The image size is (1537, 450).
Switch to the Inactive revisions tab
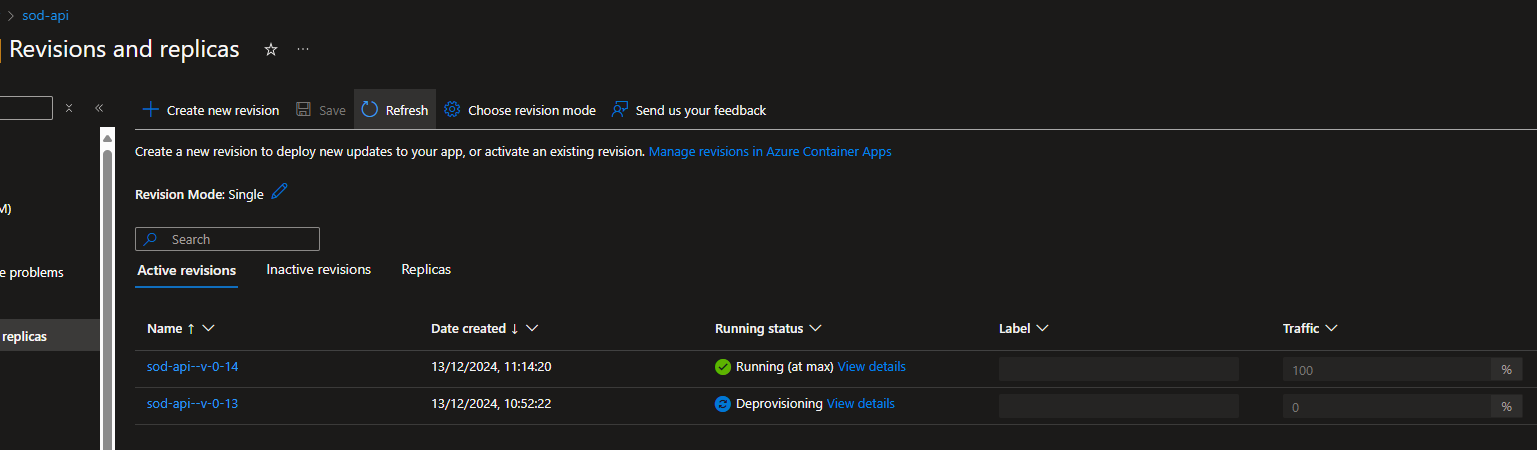[318, 270]
